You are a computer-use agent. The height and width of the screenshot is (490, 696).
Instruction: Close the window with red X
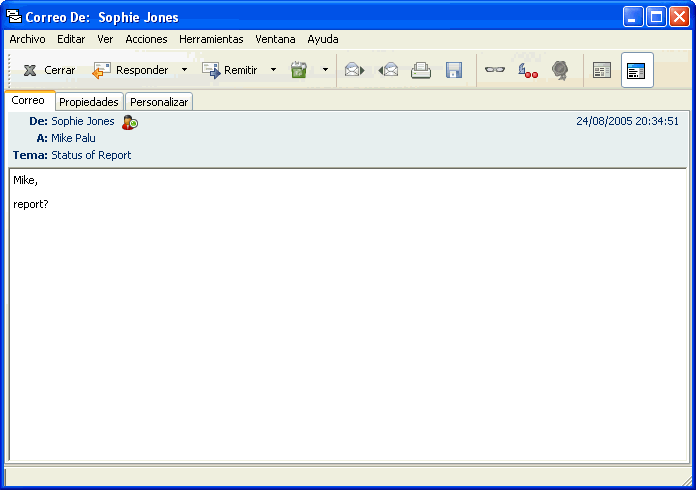tap(679, 17)
